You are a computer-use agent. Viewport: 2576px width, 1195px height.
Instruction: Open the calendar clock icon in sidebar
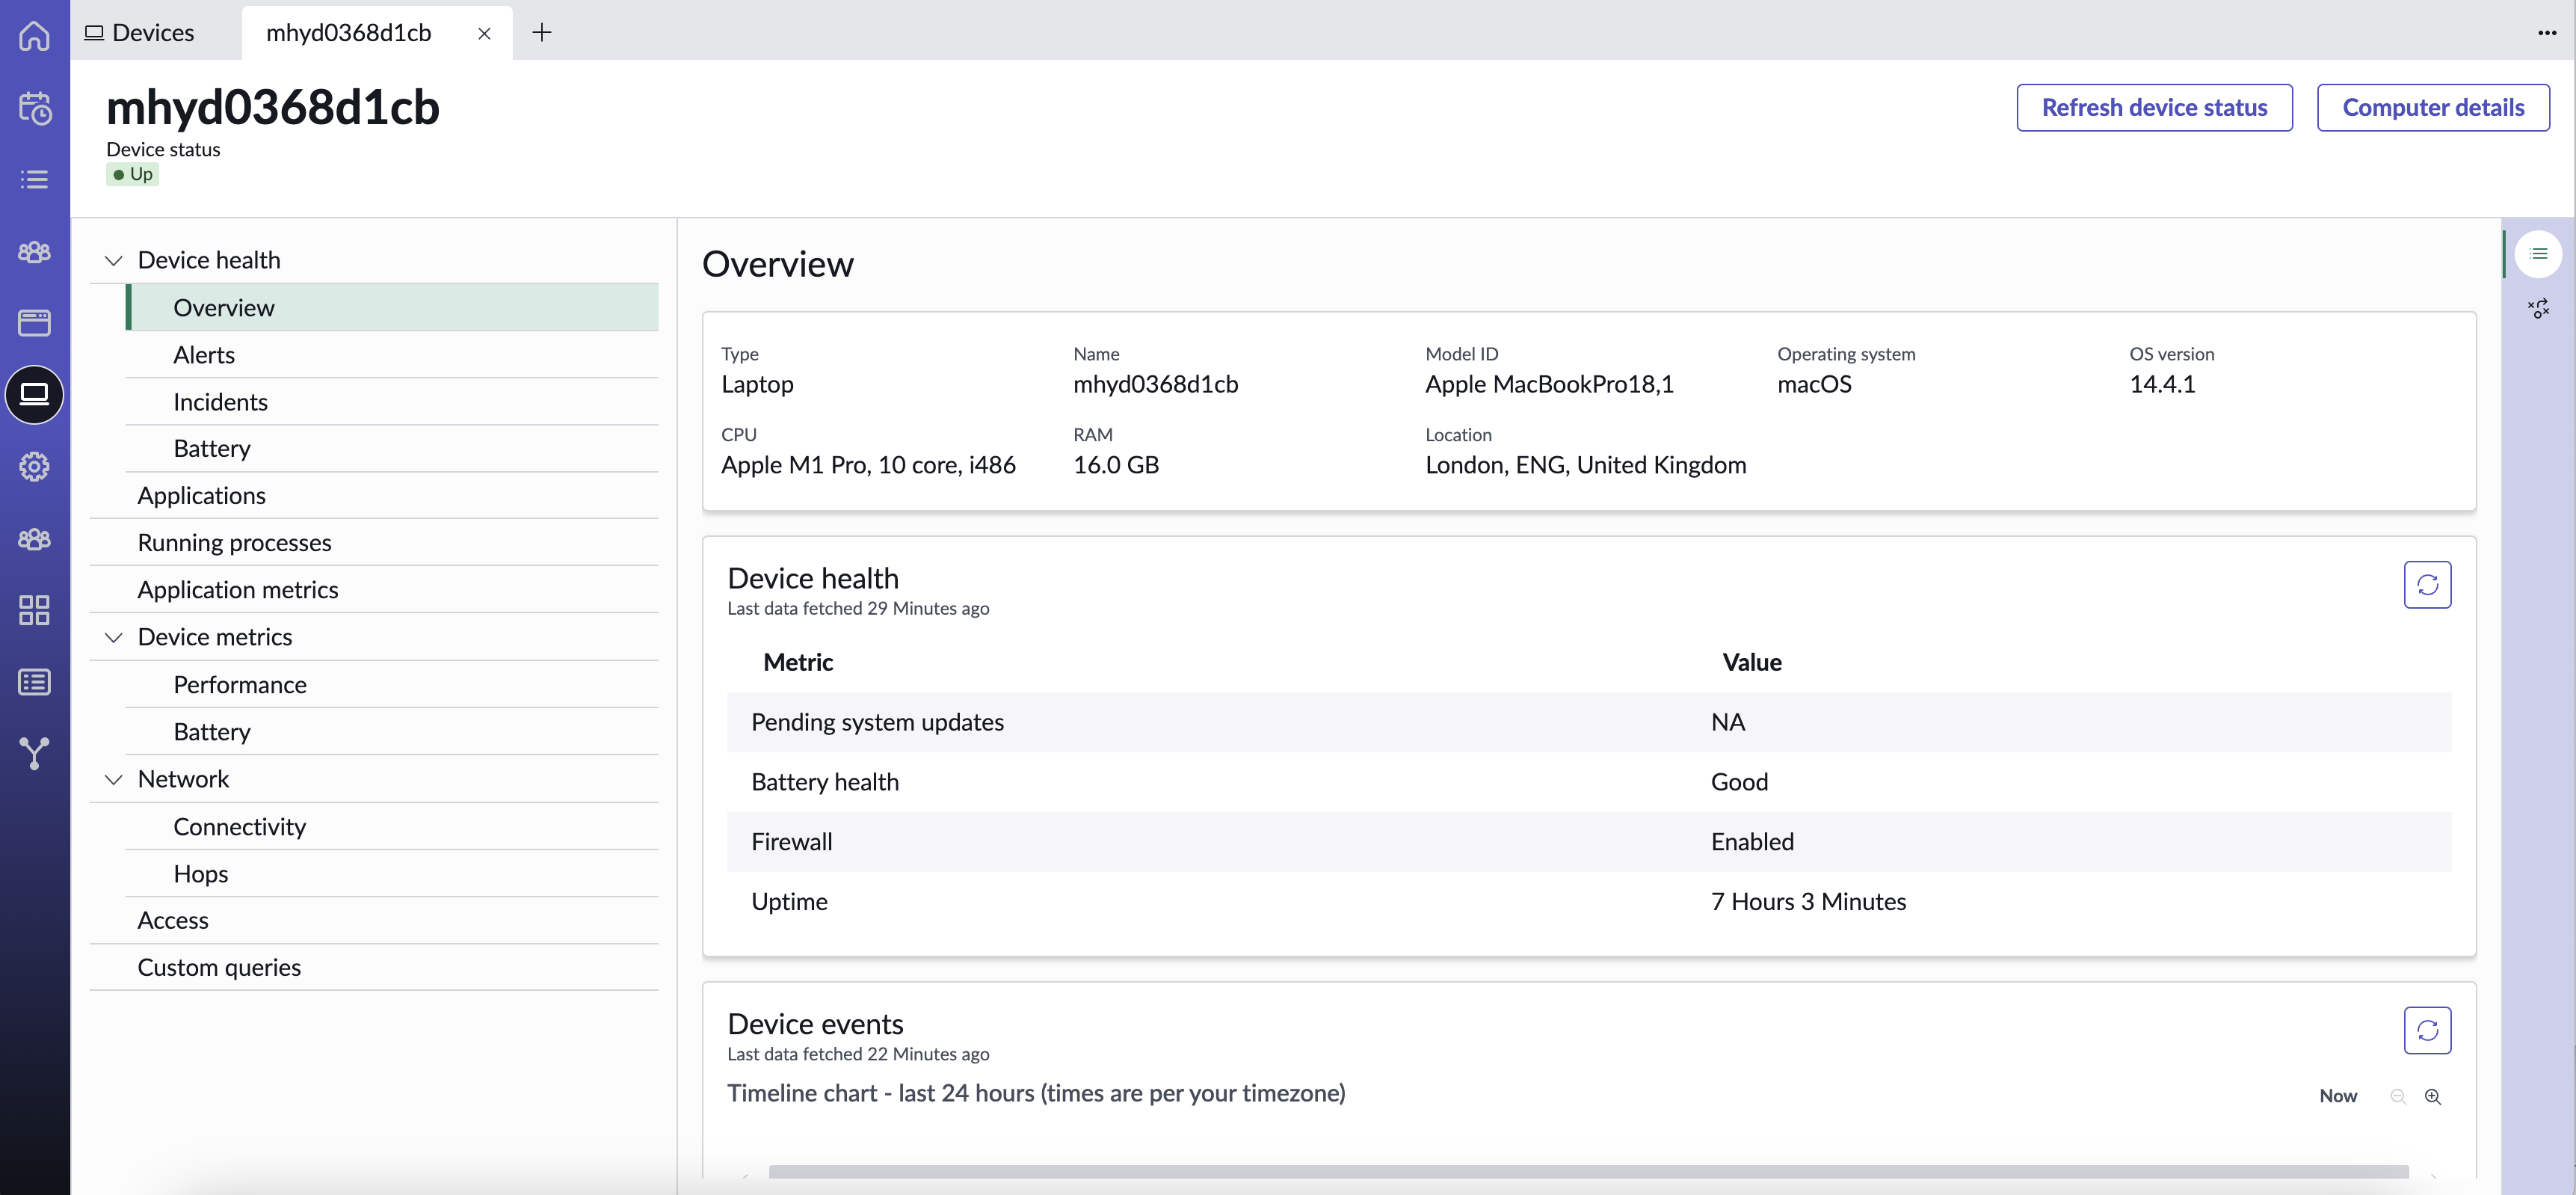point(34,108)
